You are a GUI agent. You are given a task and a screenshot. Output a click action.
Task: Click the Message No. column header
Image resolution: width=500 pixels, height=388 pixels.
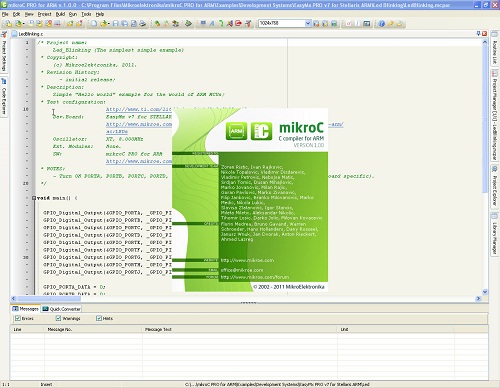[93, 329]
